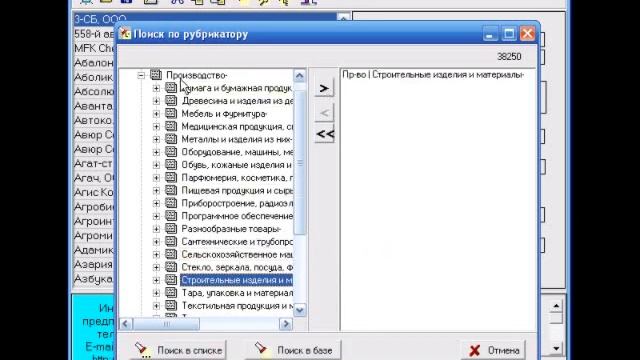The image size is (640, 360).
Task: Click the Поиск по рубрикатору title bar icon
Action: coord(125,34)
